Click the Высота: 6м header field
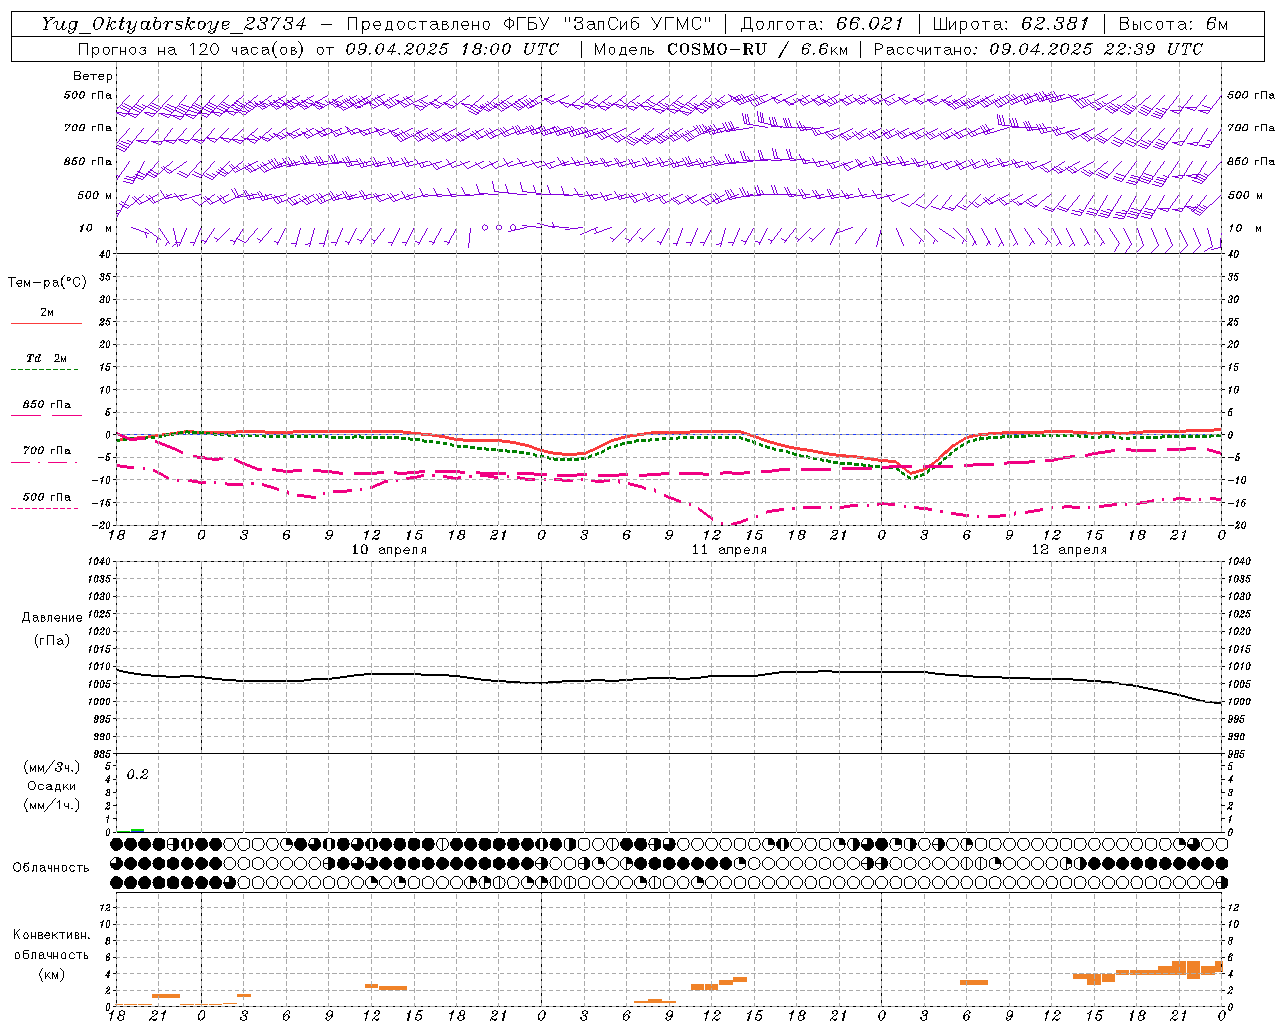 point(1173,24)
